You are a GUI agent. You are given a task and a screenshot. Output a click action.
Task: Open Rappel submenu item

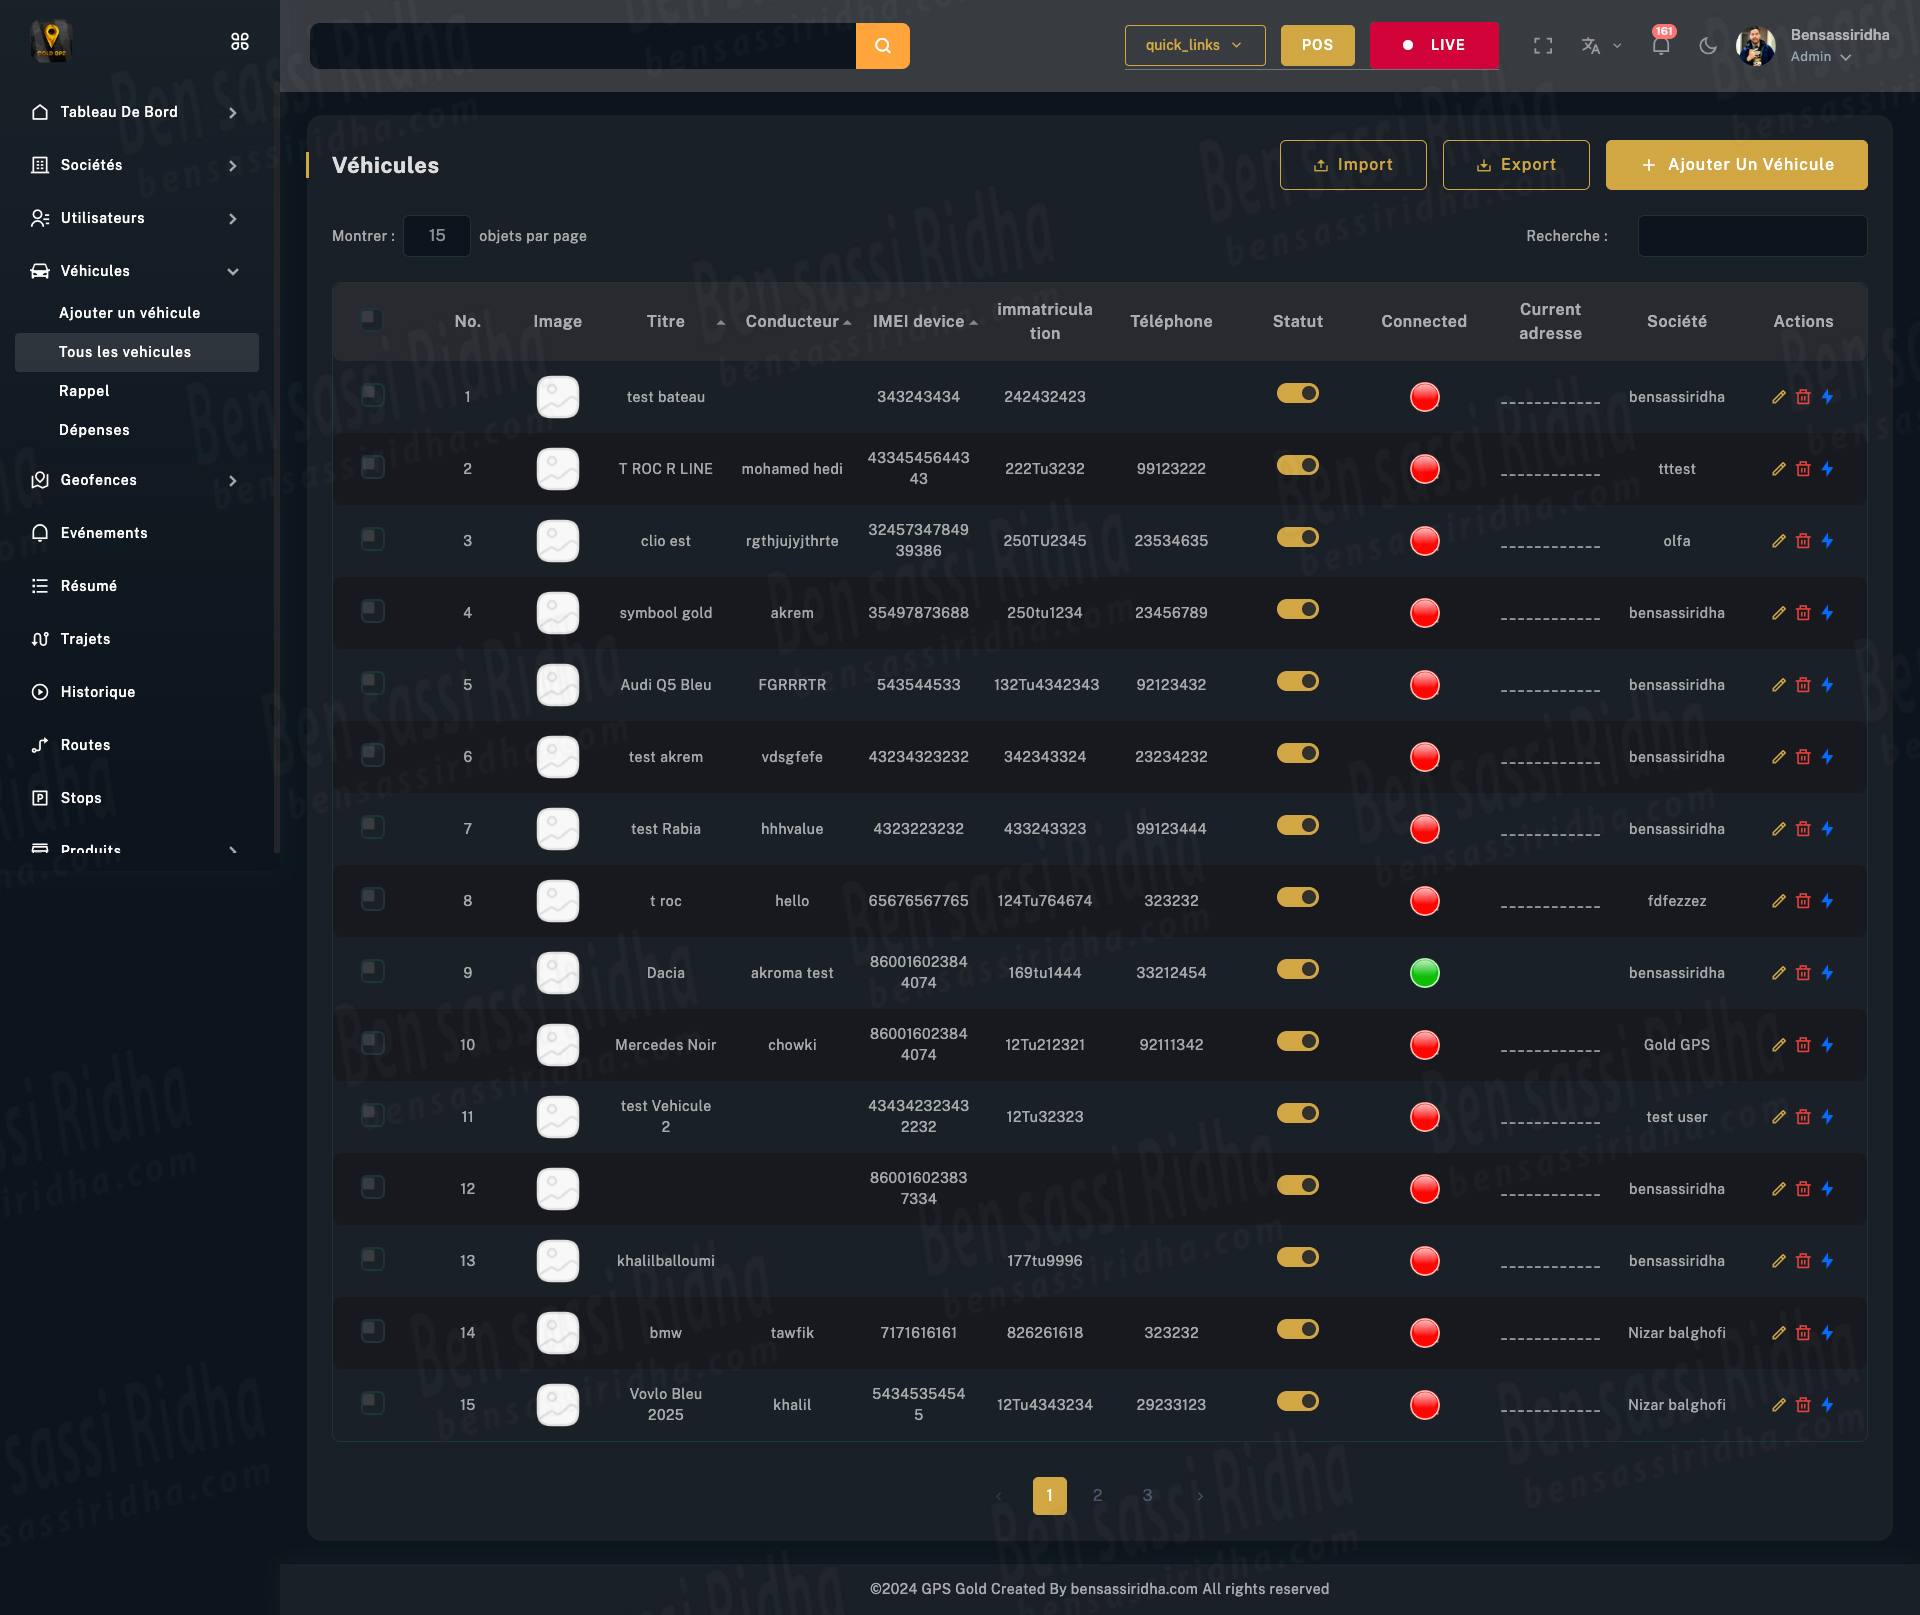(84, 391)
